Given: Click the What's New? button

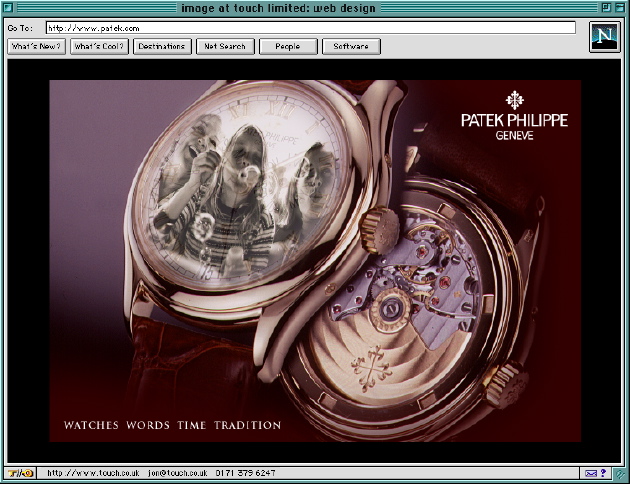Looking at the screenshot, I should 36,47.
